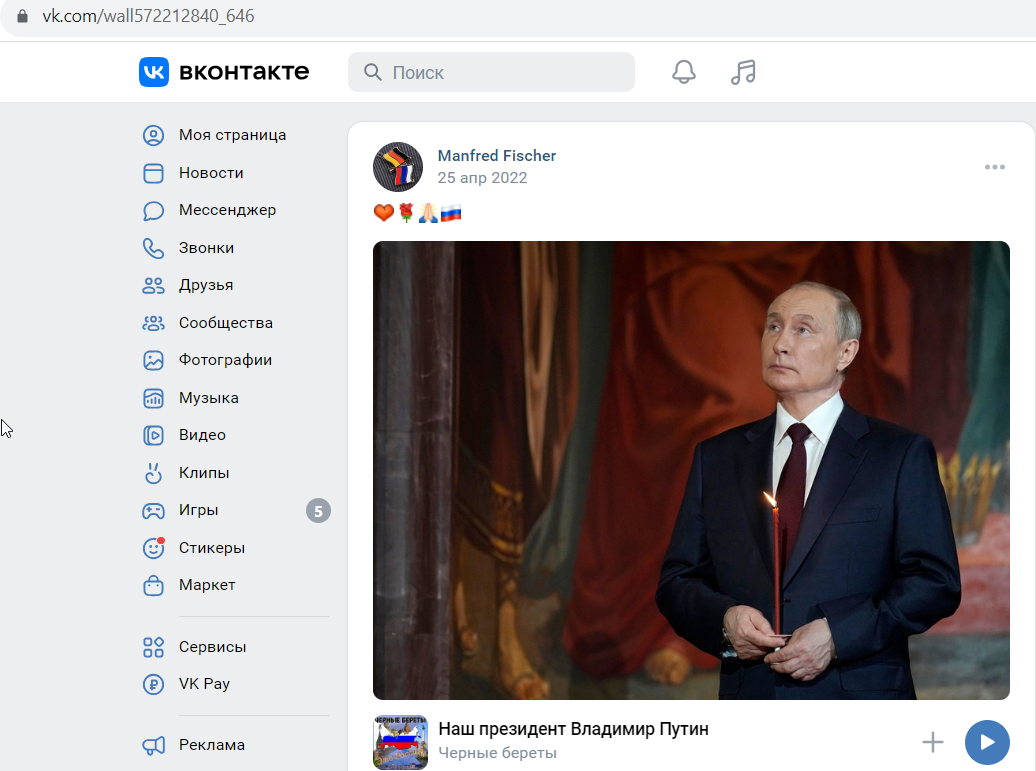Add the track with the plus icon
1036x771 pixels.
(933, 742)
